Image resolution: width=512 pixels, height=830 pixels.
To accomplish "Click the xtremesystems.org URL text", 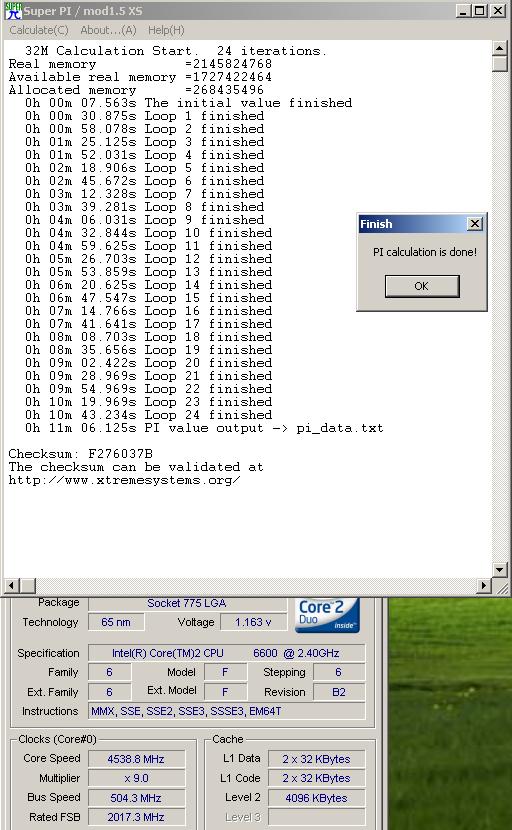I will coord(124,480).
